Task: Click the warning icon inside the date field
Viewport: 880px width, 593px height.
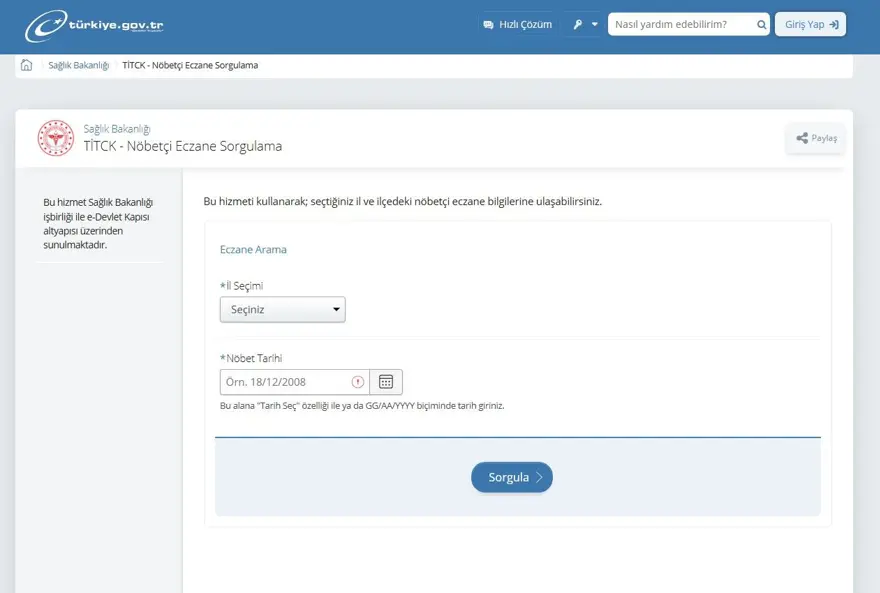Action: [357, 381]
